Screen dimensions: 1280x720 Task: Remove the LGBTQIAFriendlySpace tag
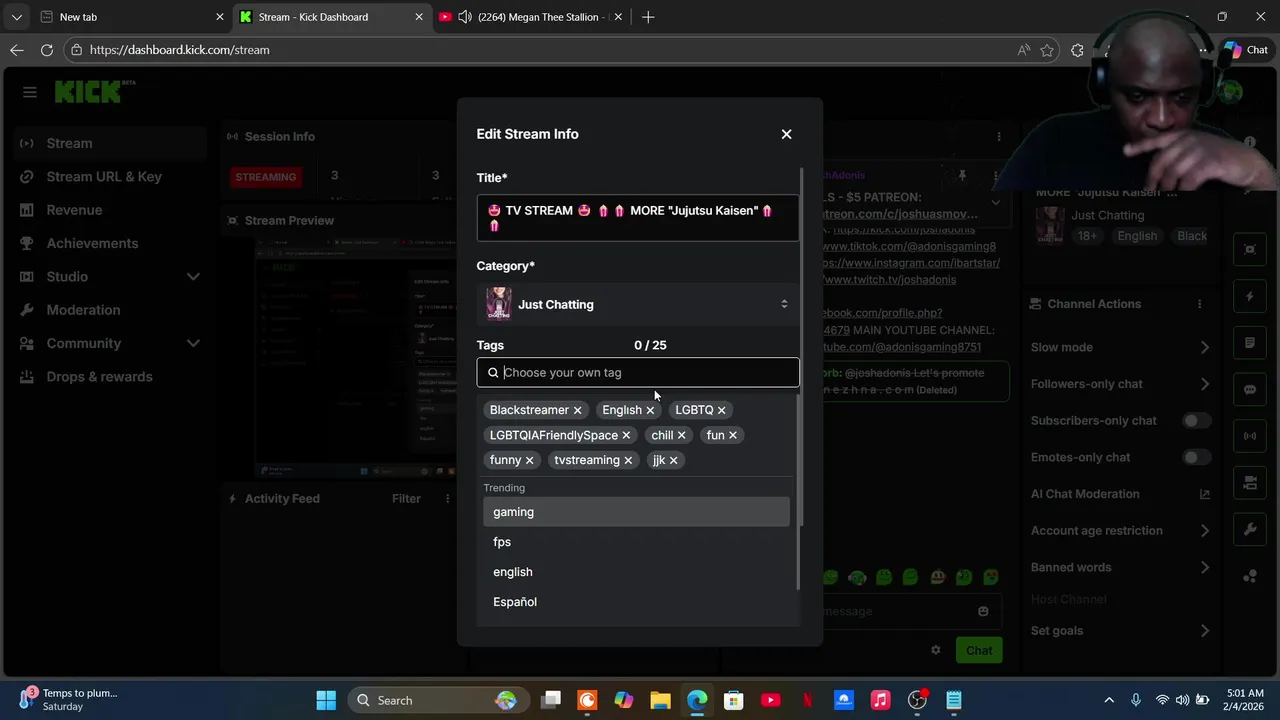(626, 436)
